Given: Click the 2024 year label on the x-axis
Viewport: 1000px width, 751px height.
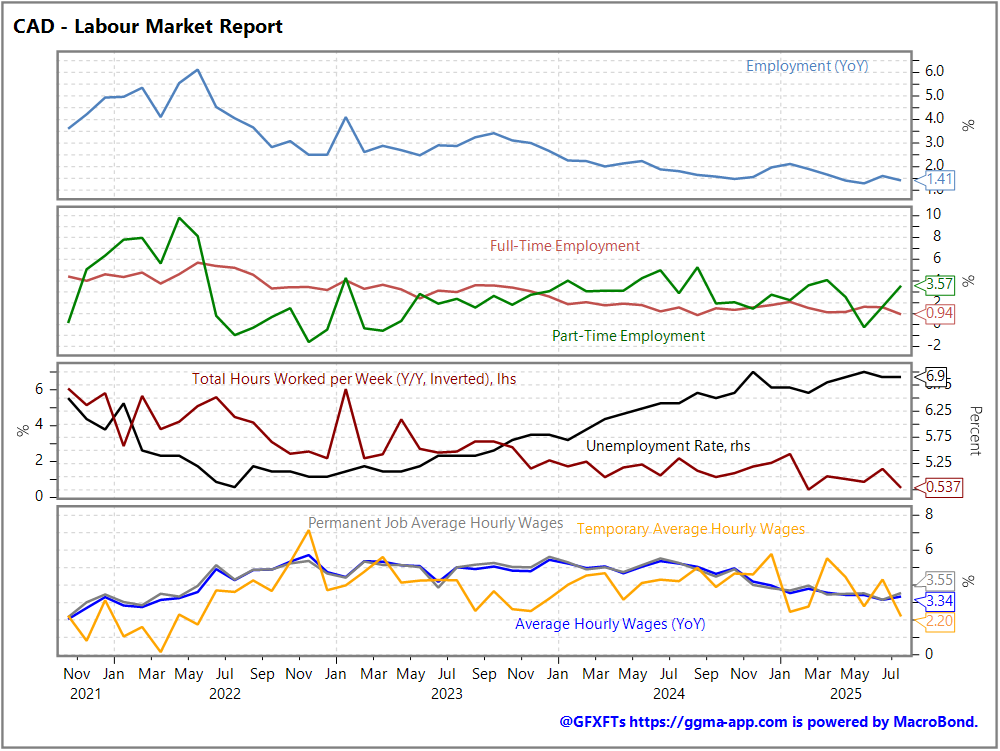Looking at the screenshot, I should coord(668,694).
